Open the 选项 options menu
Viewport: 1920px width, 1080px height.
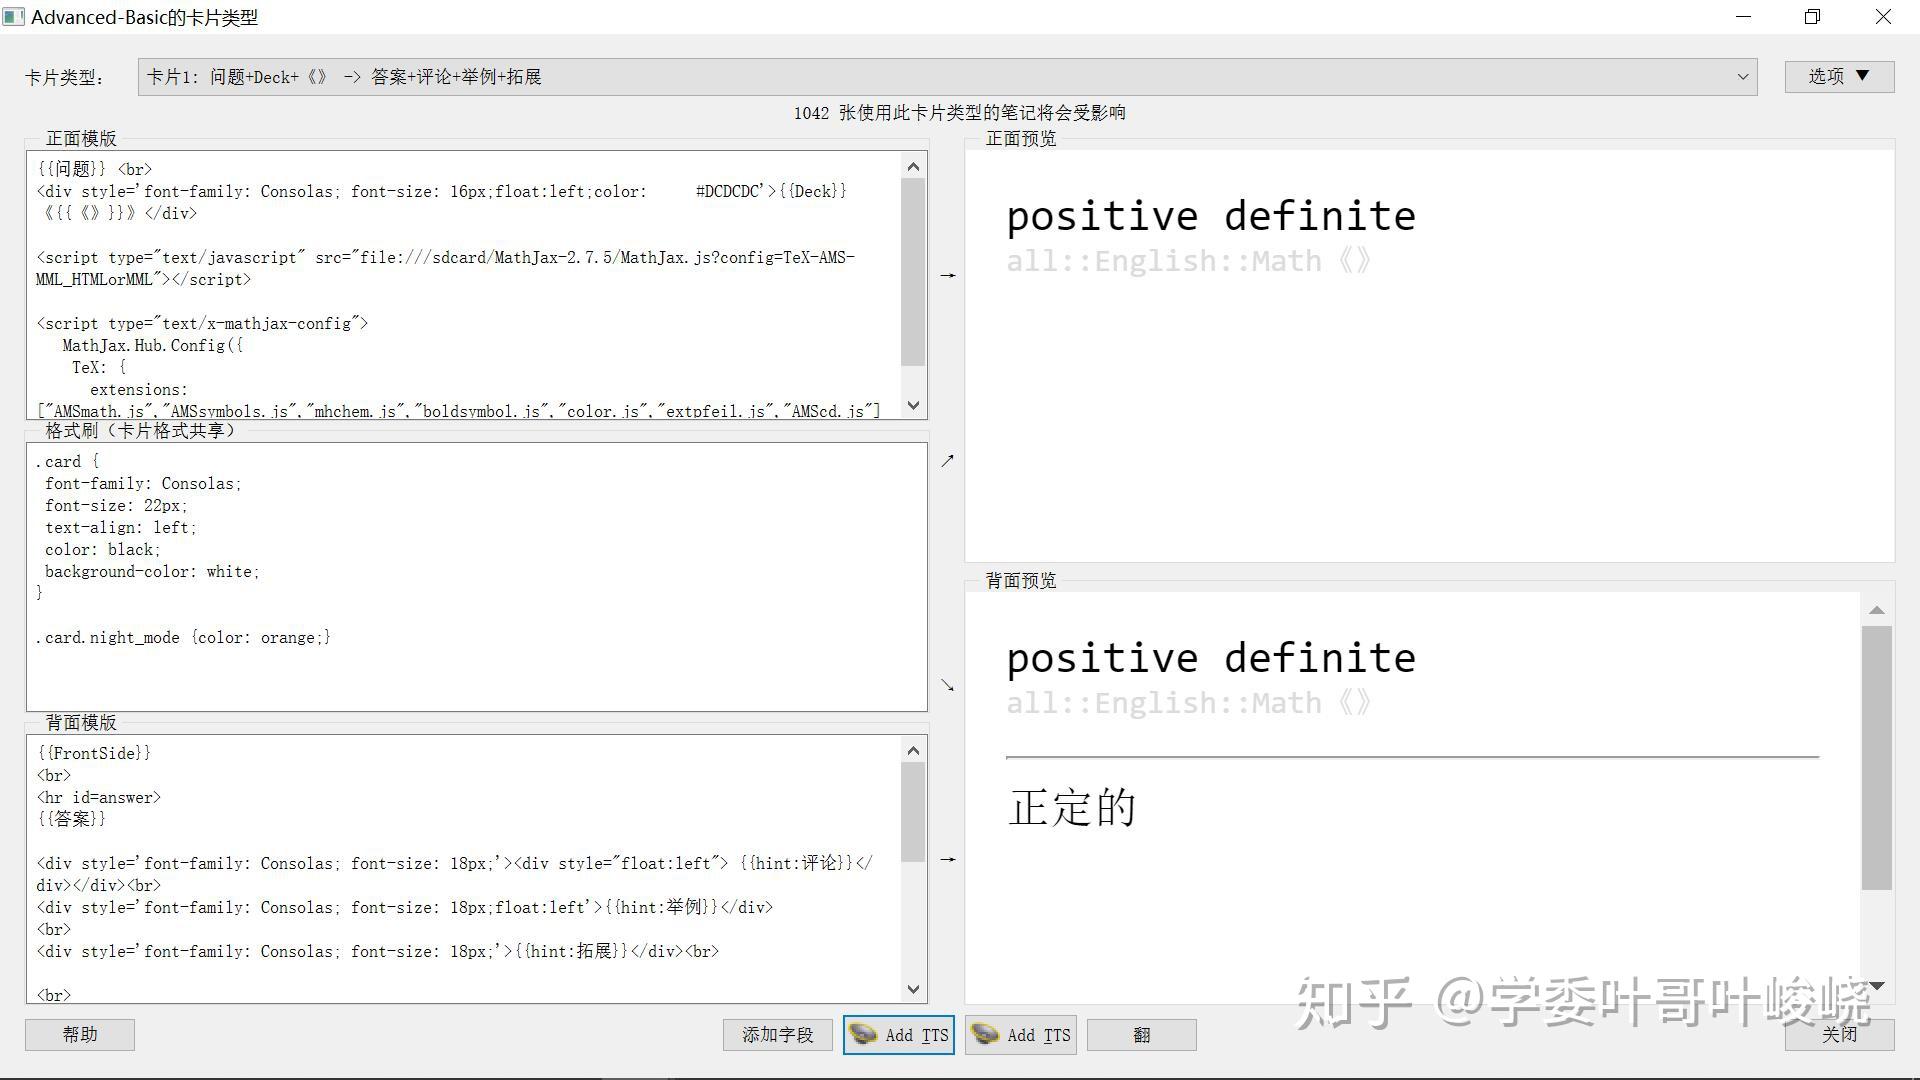[x=1839, y=76]
